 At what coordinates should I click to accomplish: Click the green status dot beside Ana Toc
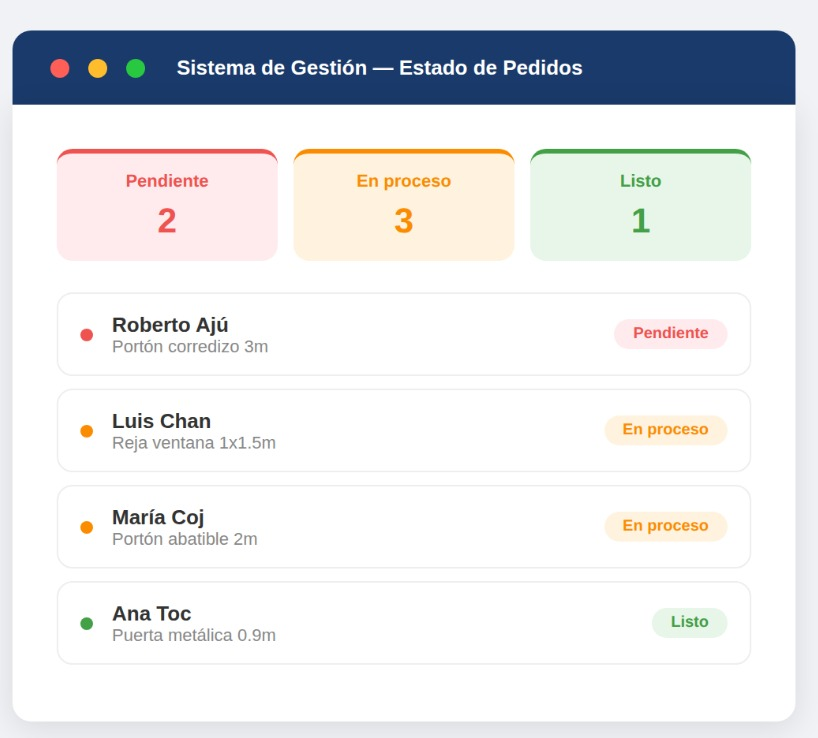point(87,623)
